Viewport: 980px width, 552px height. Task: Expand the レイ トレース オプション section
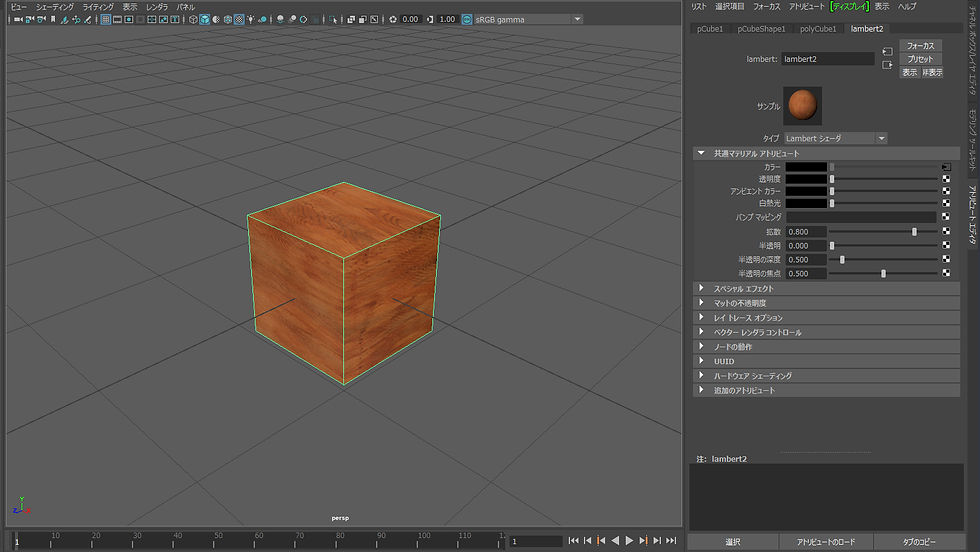coord(826,318)
